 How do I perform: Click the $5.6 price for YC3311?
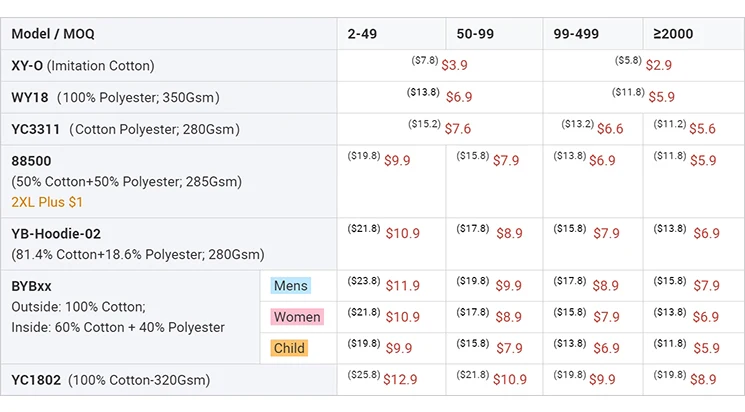point(702,129)
